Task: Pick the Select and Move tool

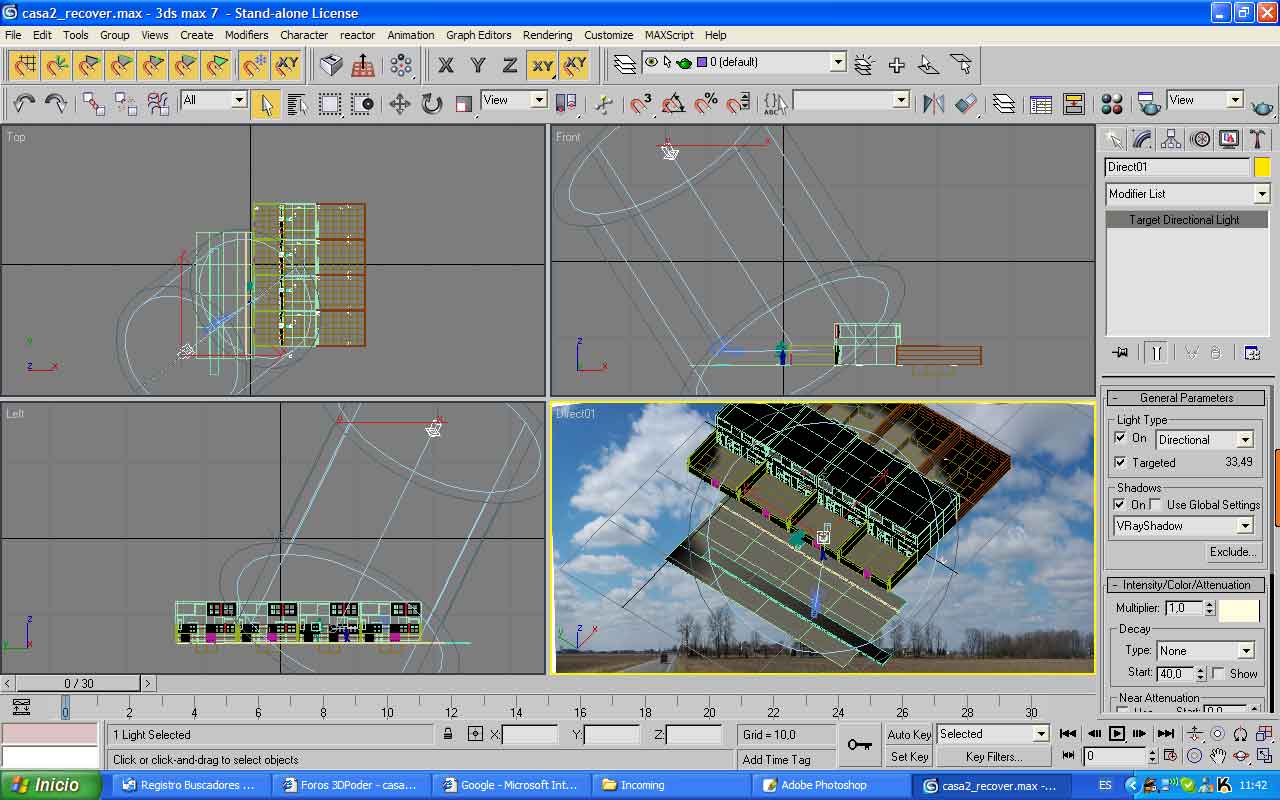Action: click(x=400, y=103)
